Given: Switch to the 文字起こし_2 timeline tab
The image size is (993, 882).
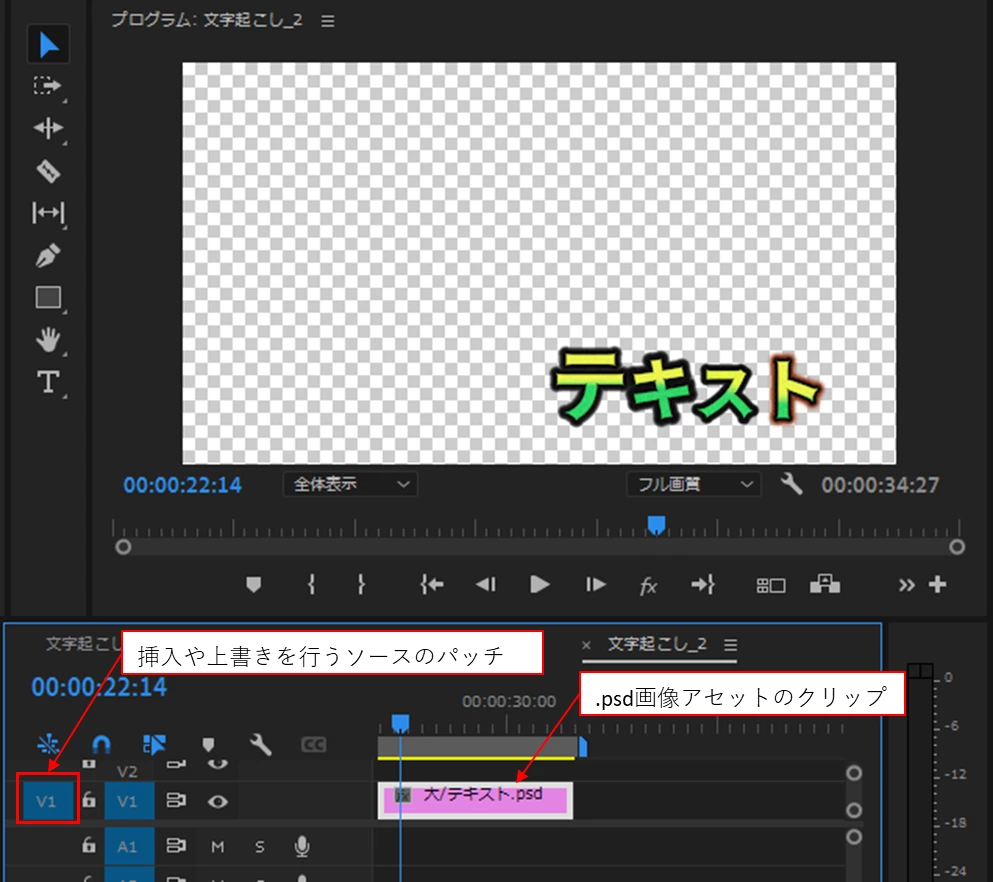Looking at the screenshot, I should pos(657,644).
